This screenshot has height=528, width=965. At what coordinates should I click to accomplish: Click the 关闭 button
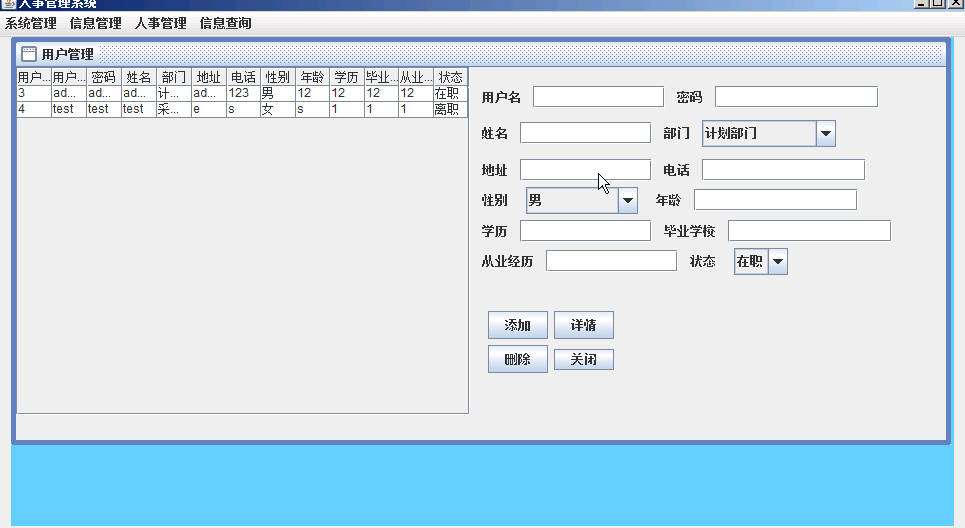583,359
